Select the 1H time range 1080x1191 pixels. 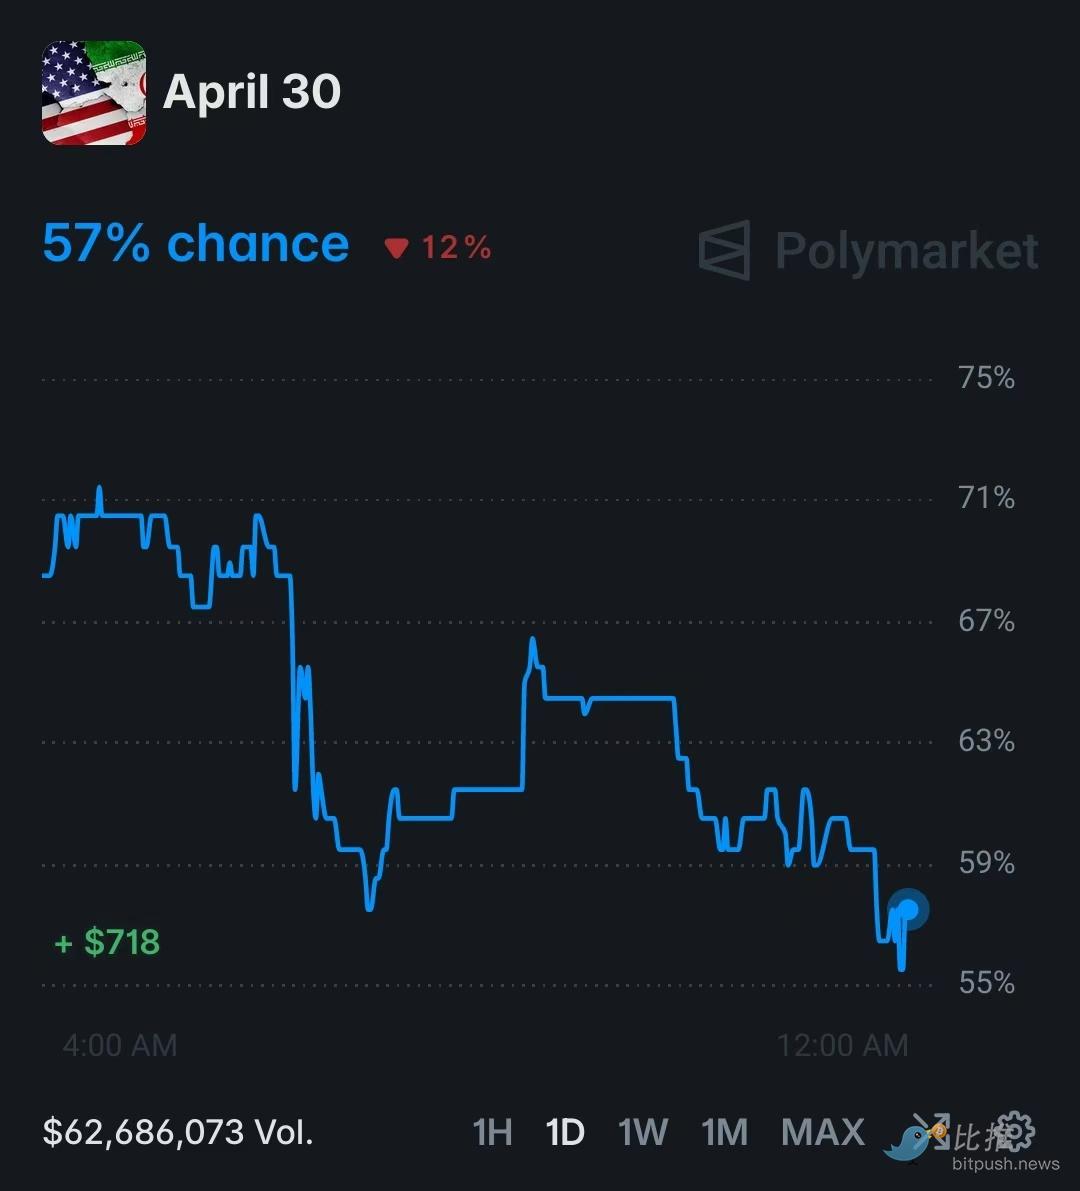(x=493, y=1133)
